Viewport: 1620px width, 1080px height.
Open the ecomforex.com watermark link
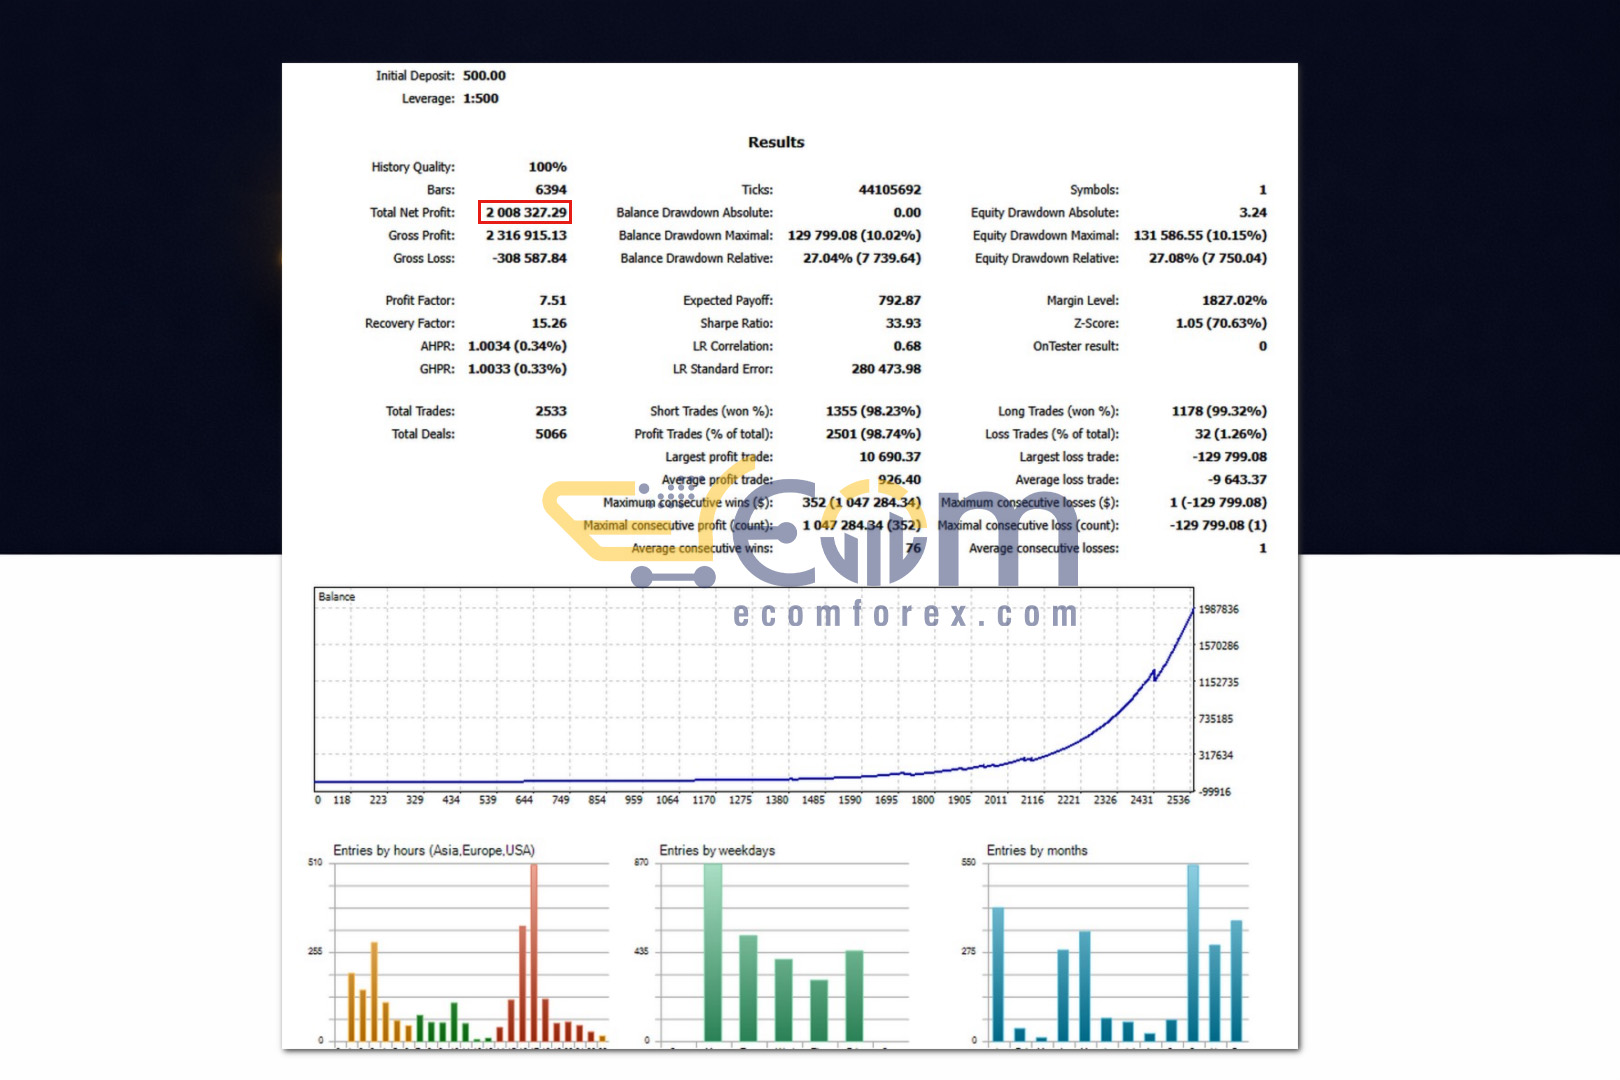906,614
